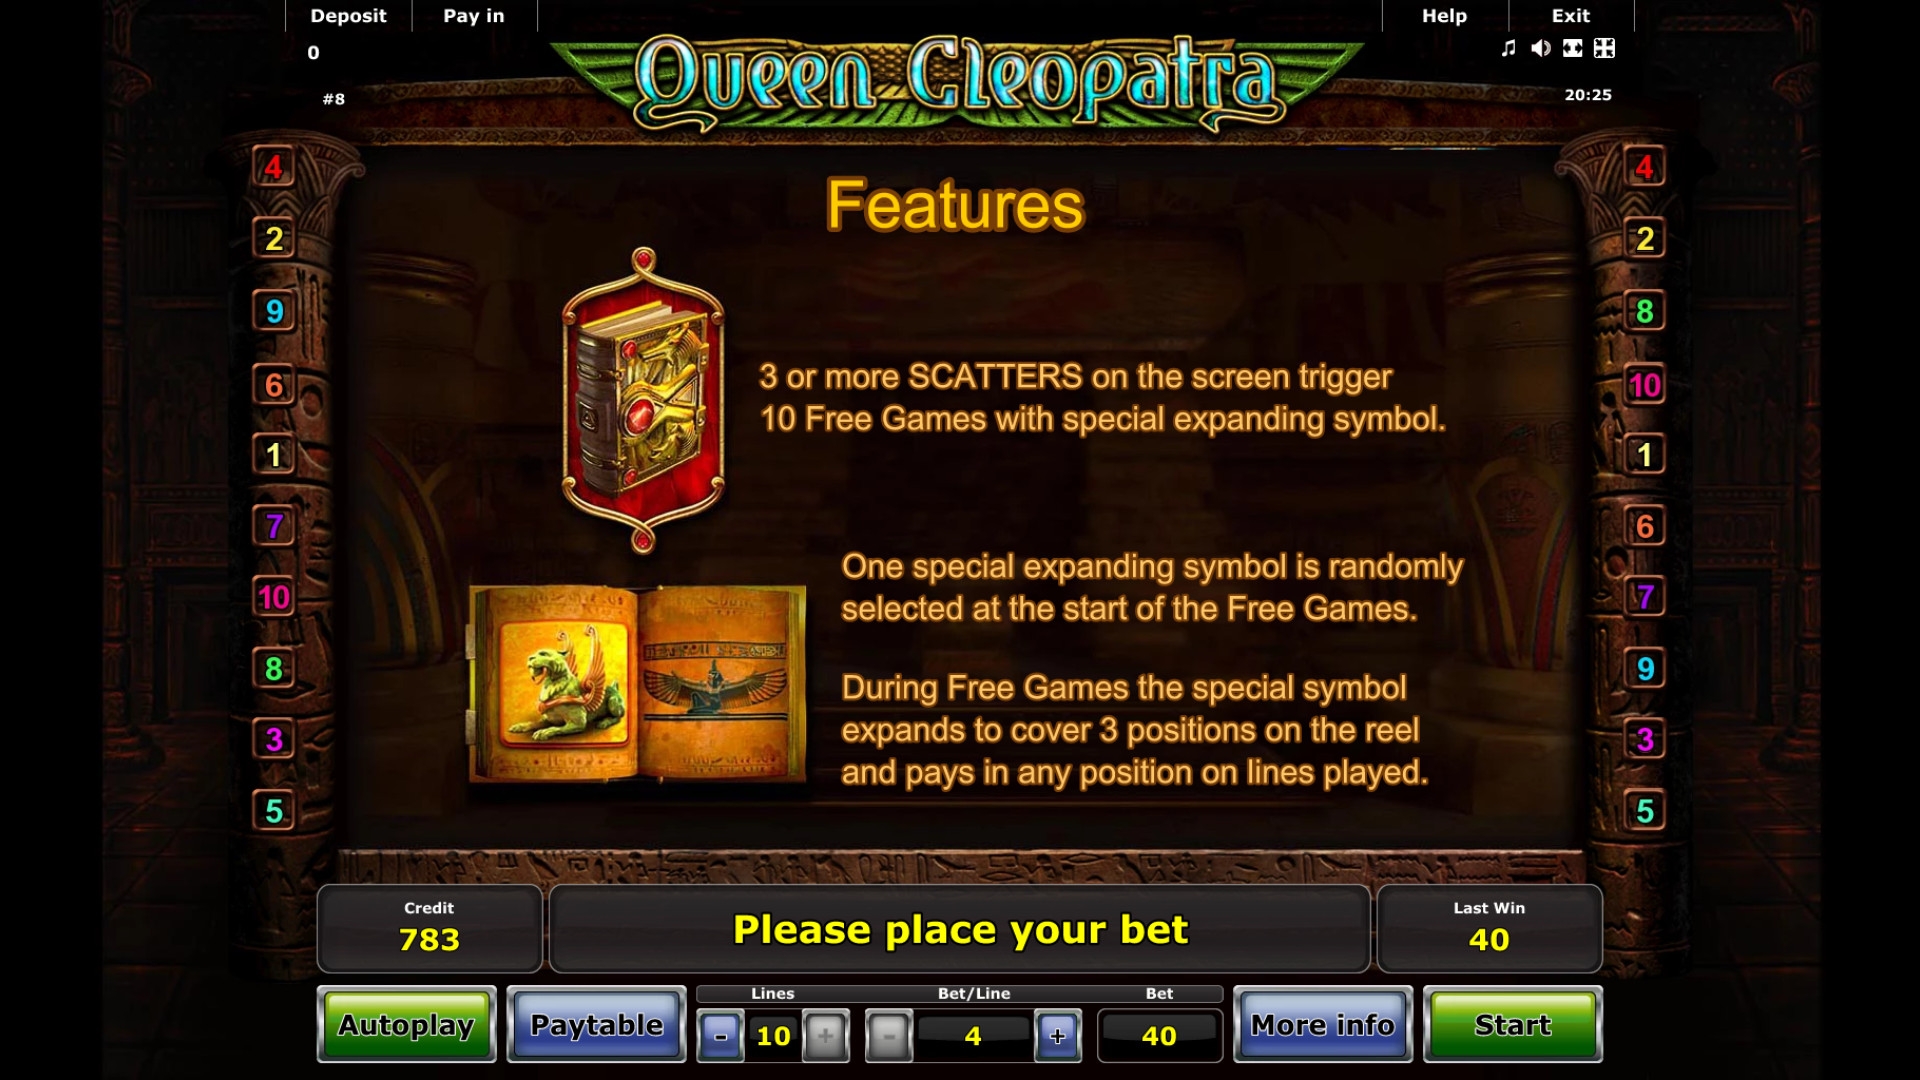Decrease Bet/Line with minus button
This screenshot has width=1920, height=1080.
coord(889,1036)
